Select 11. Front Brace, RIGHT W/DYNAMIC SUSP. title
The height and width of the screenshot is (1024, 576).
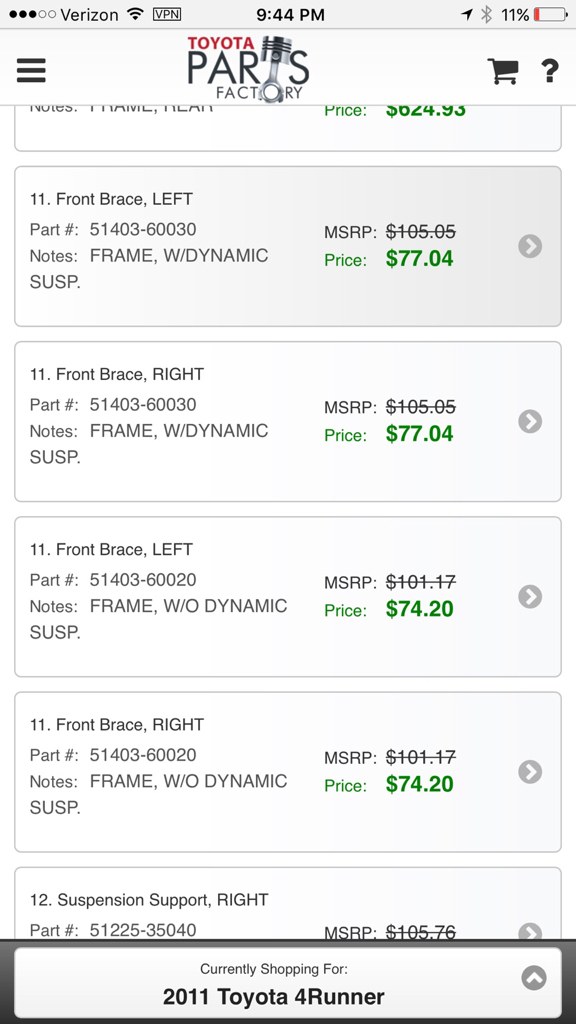pyautogui.click(x=117, y=374)
